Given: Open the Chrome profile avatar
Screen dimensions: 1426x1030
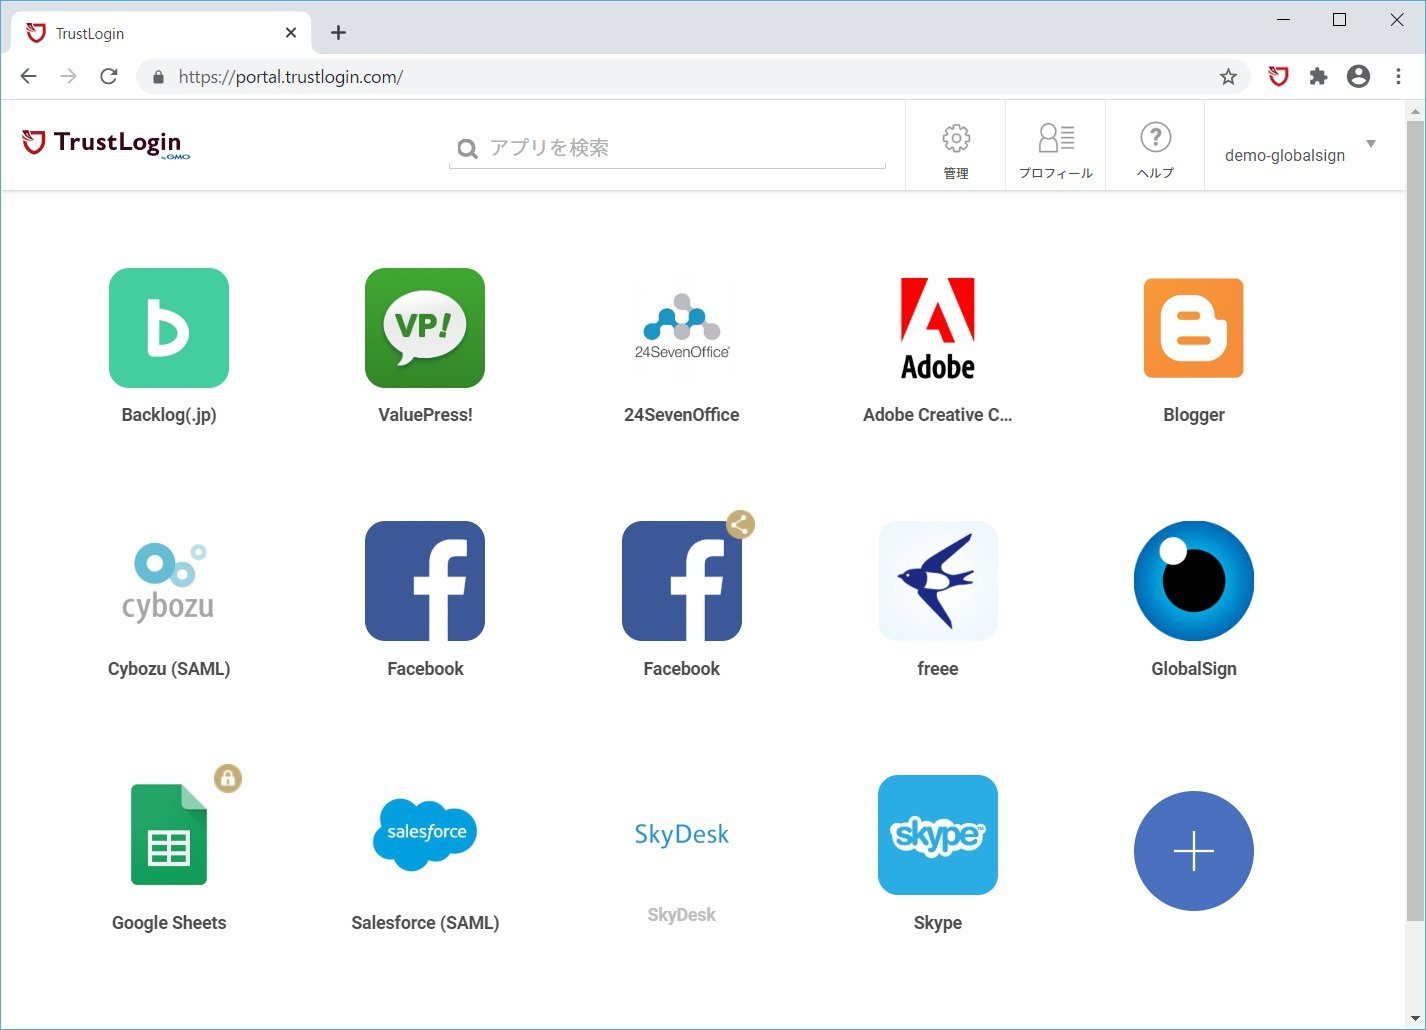Looking at the screenshot, I should coord(1358,77).
